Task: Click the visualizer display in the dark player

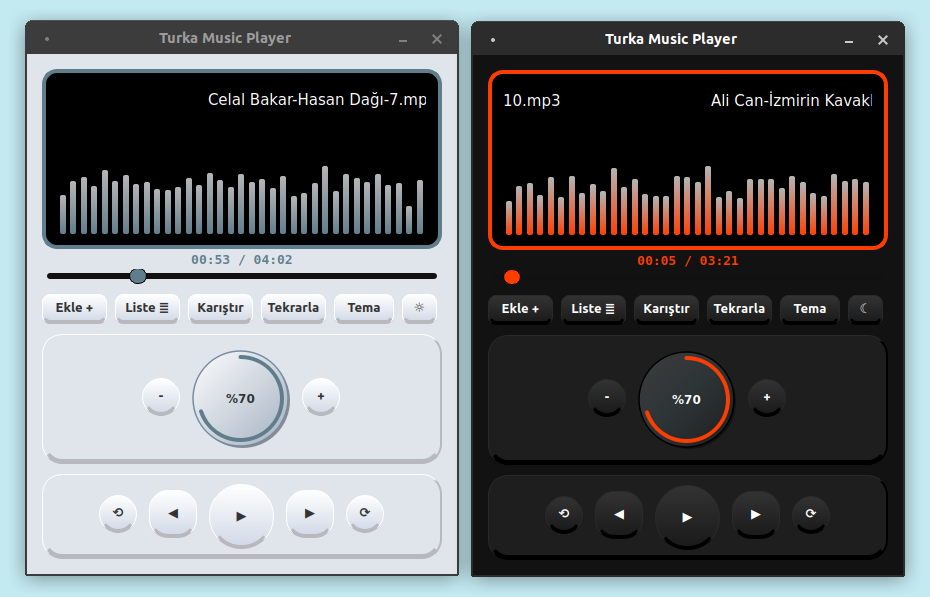Action: (x=687, y=160)
